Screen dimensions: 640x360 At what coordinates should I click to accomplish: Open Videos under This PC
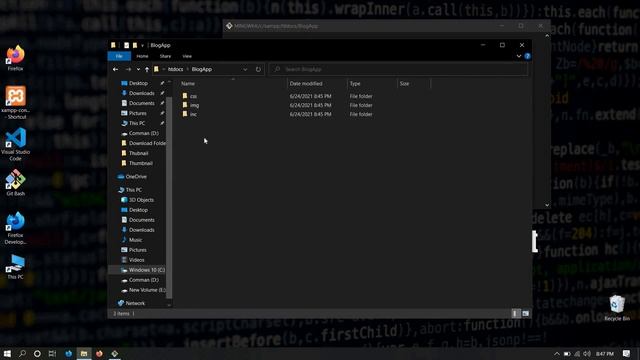pos(136,260)
